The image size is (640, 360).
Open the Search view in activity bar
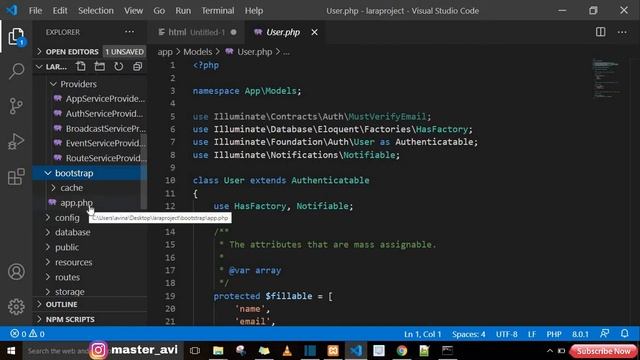(x=16, y=71)
